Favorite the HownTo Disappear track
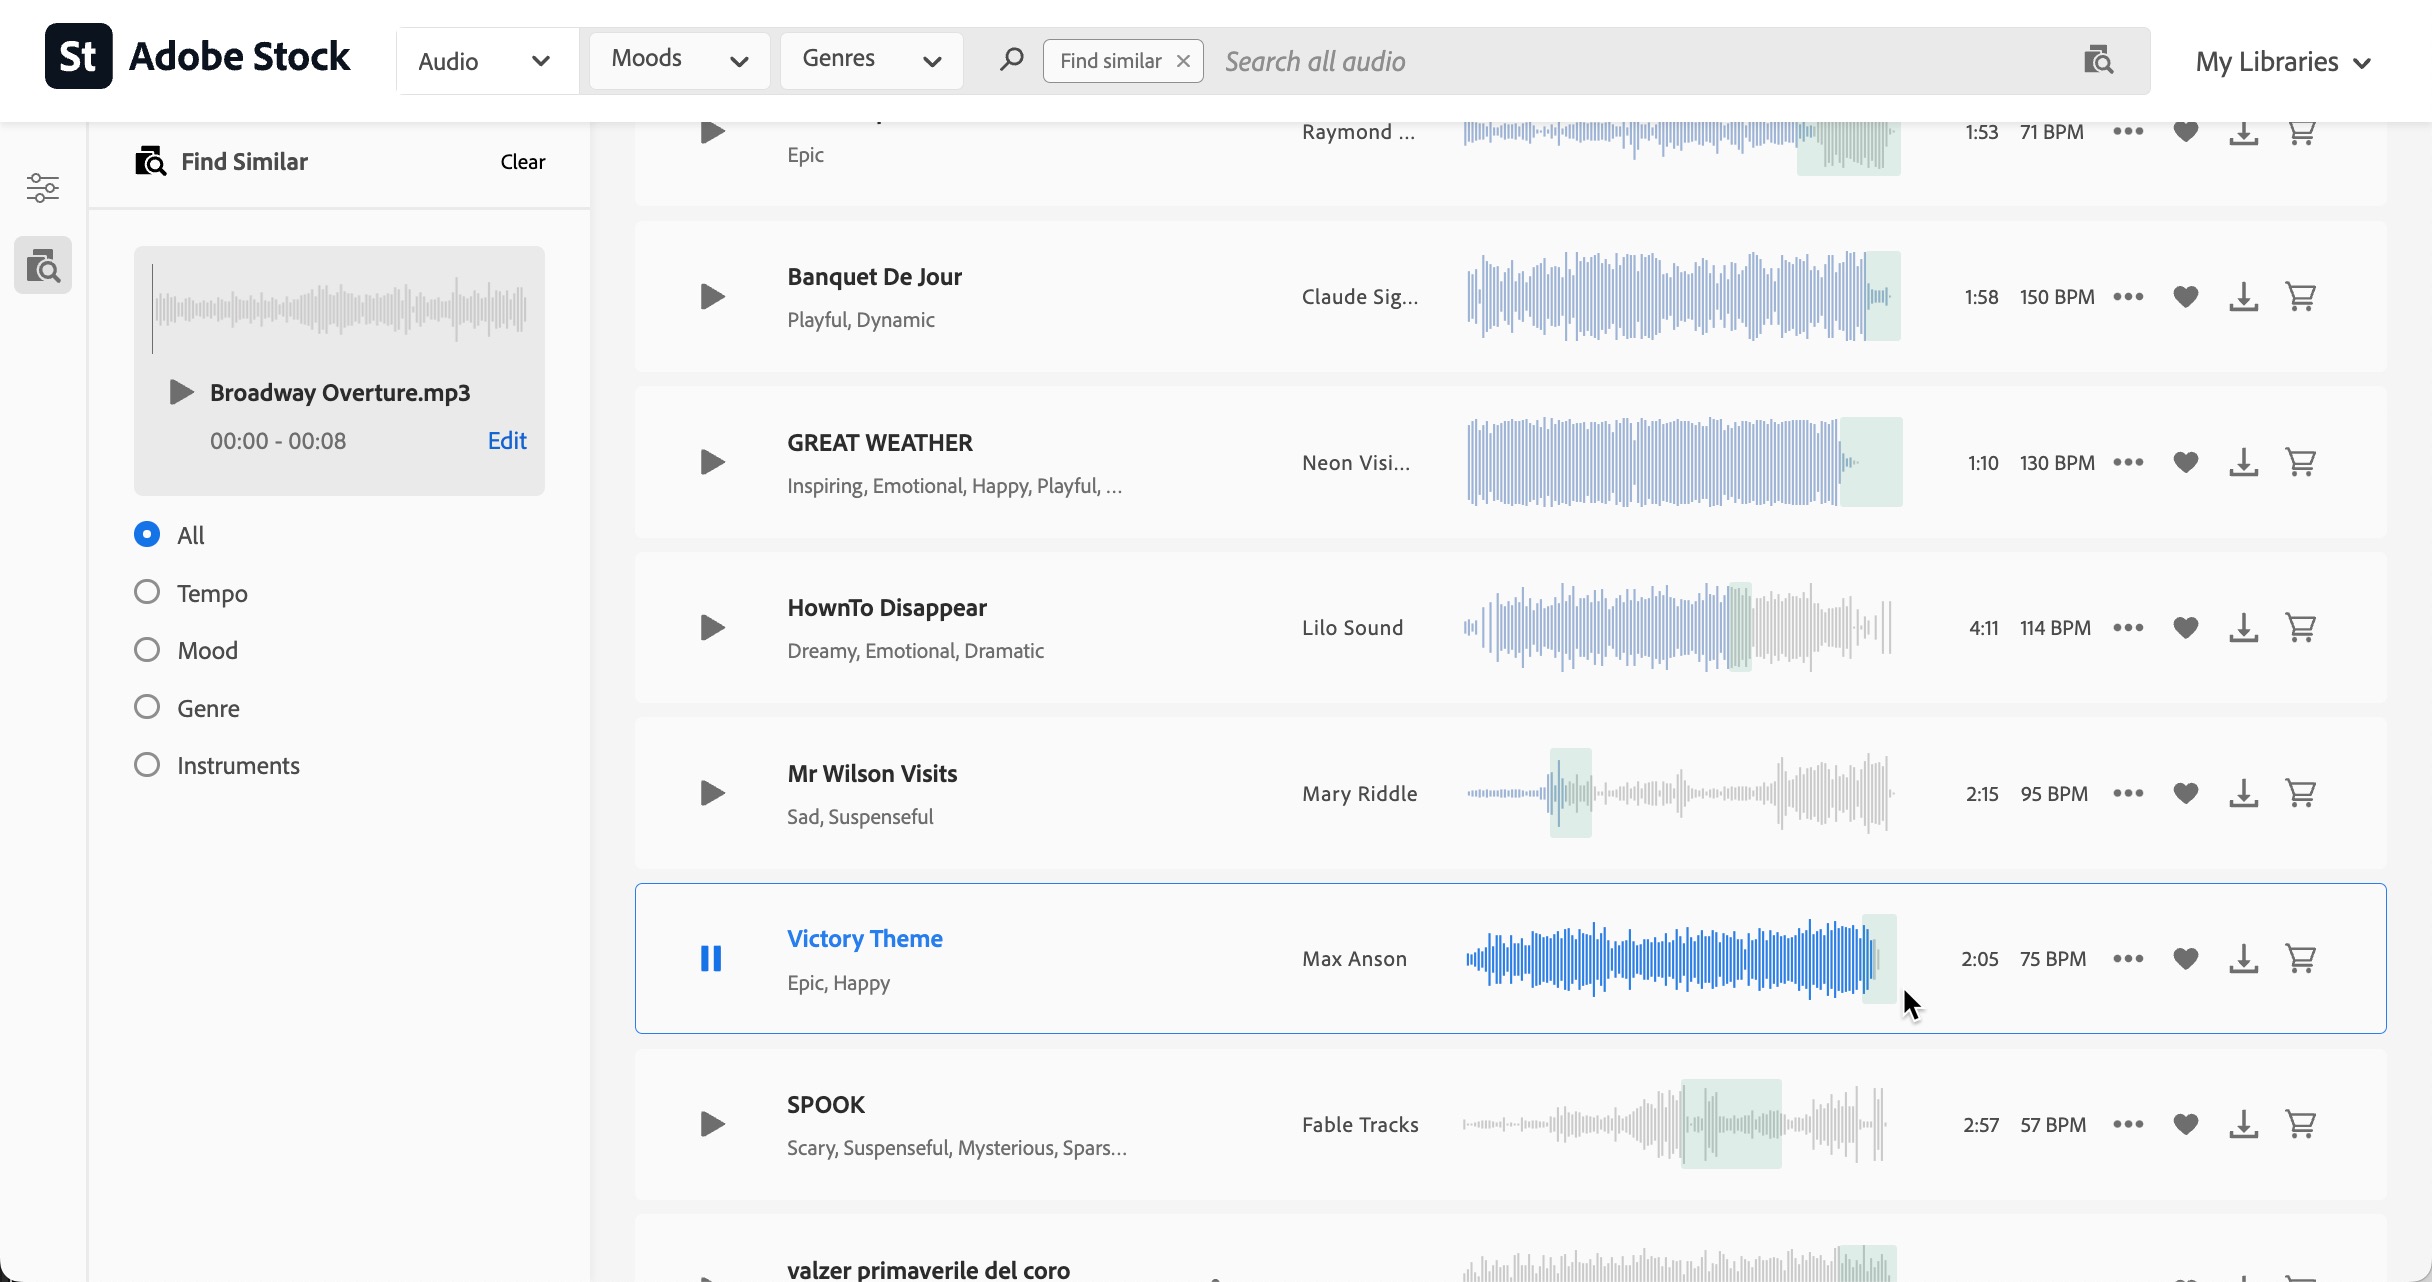Image resolution: width=2432 pixels, height=1282 pixels. pyautogui.click(x=2186, y=628)
